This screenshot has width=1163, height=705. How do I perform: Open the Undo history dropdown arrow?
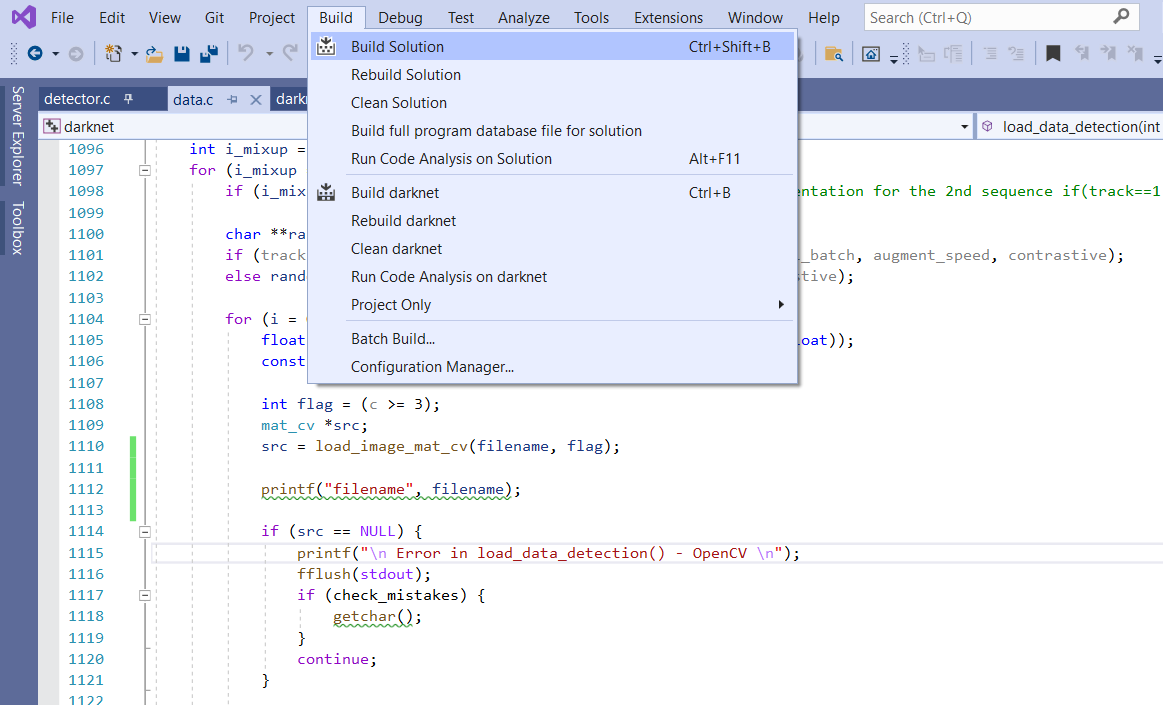point(269,53)
